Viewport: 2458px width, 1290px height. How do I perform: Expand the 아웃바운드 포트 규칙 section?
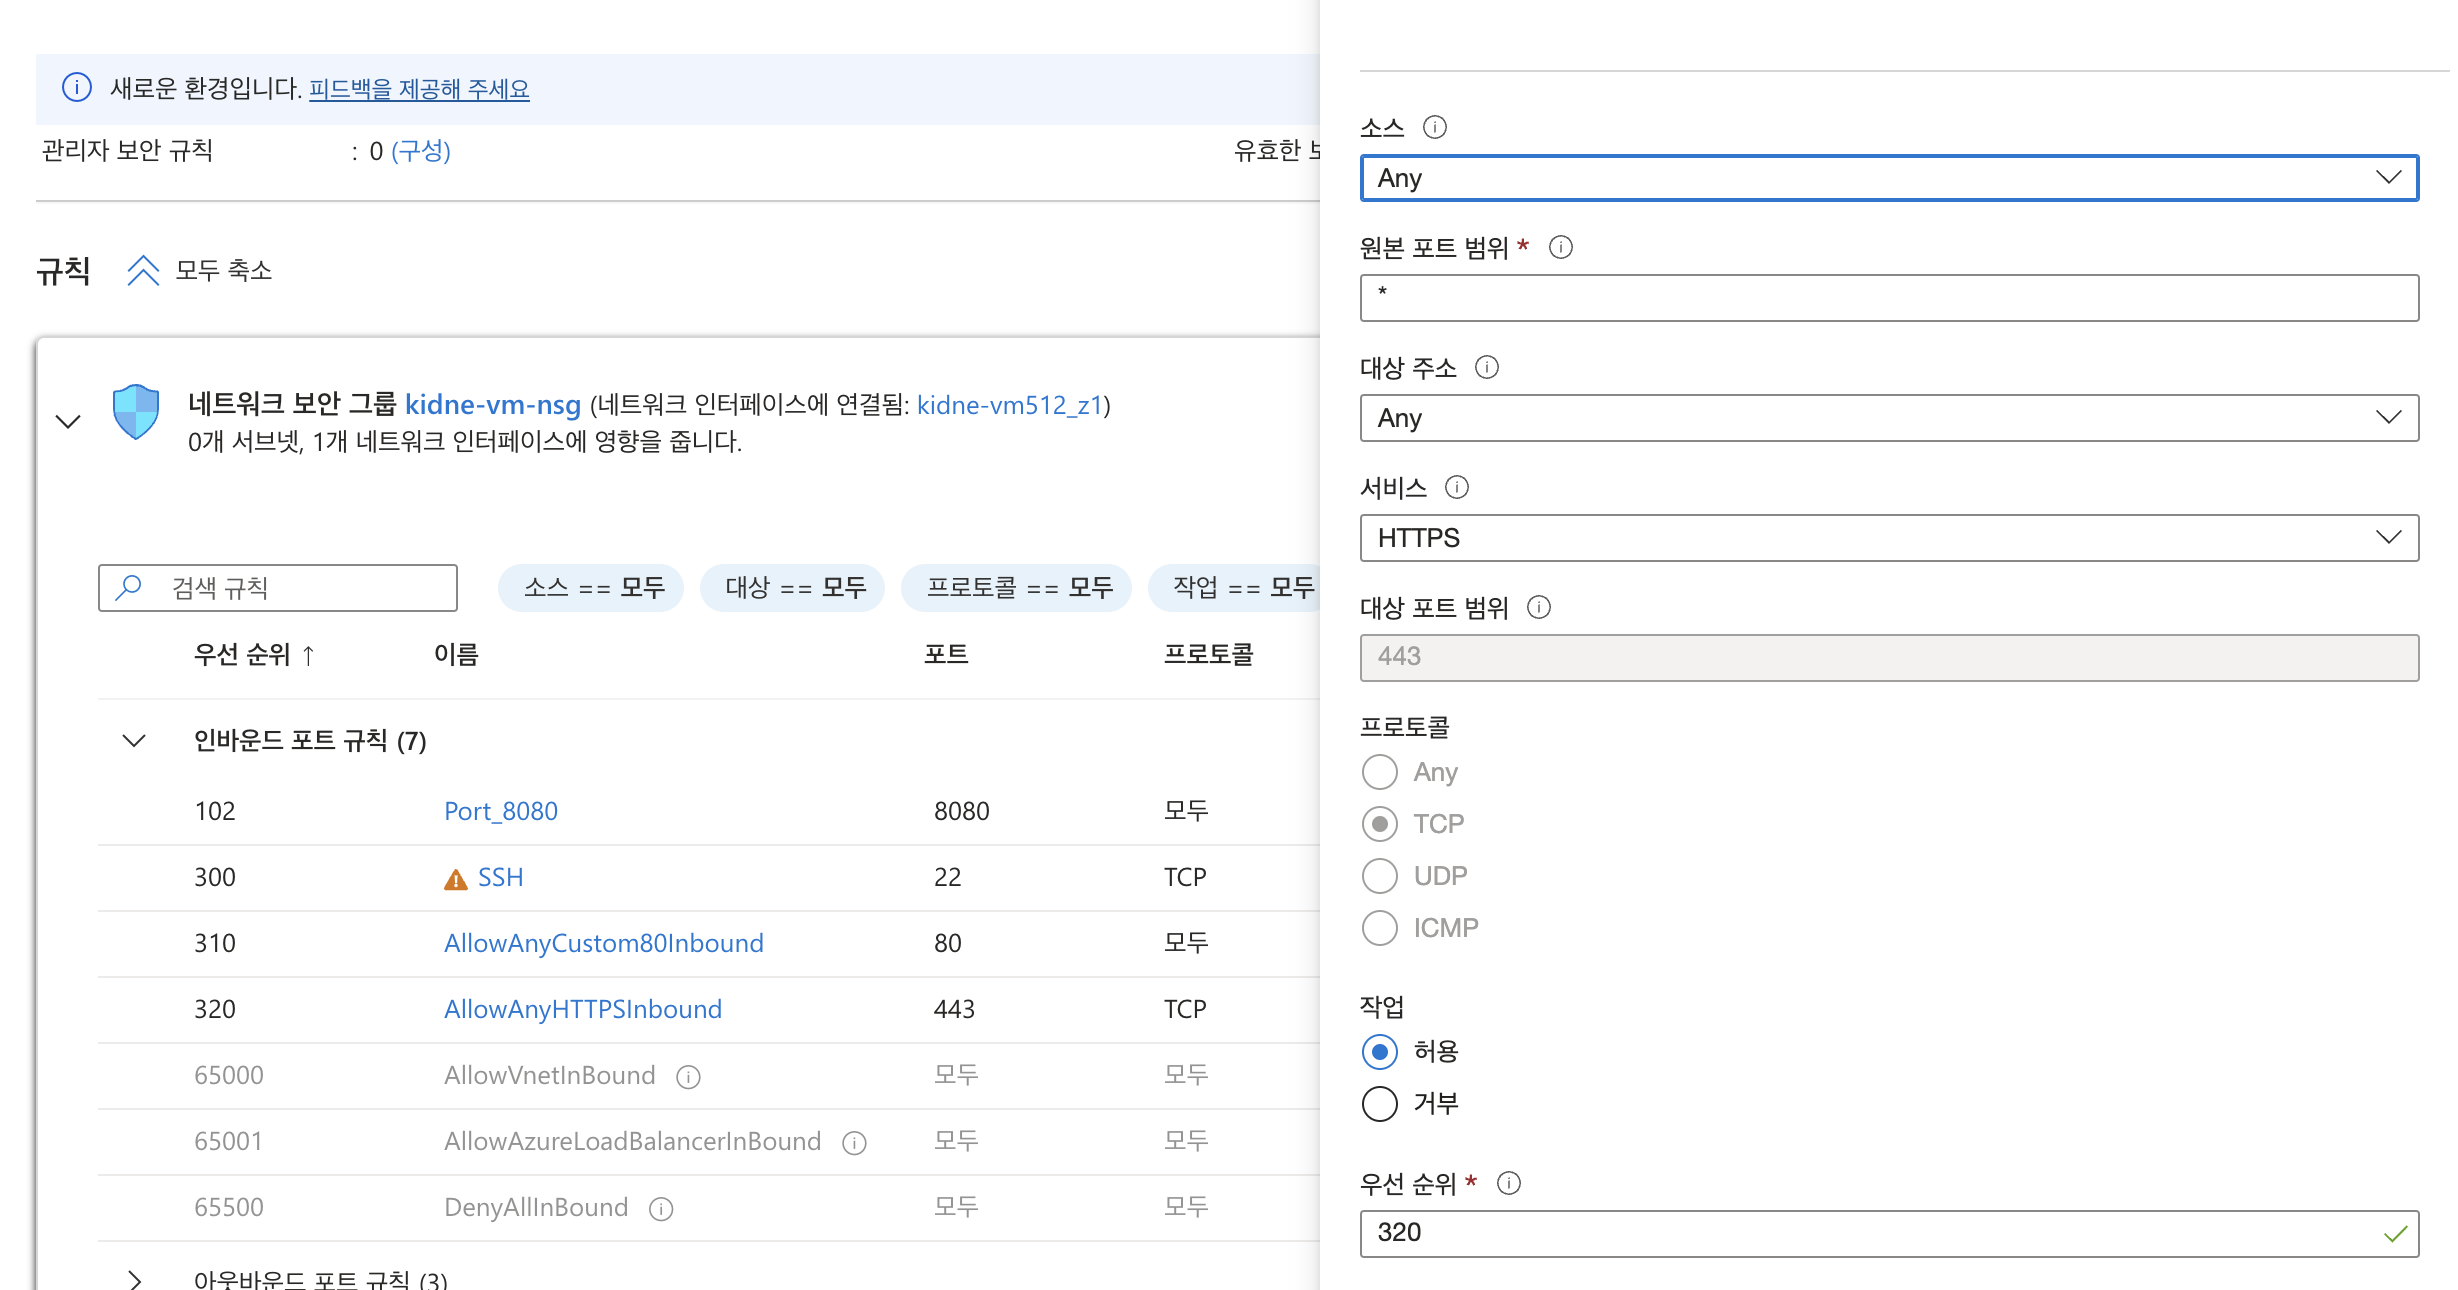click(134, 1279)
